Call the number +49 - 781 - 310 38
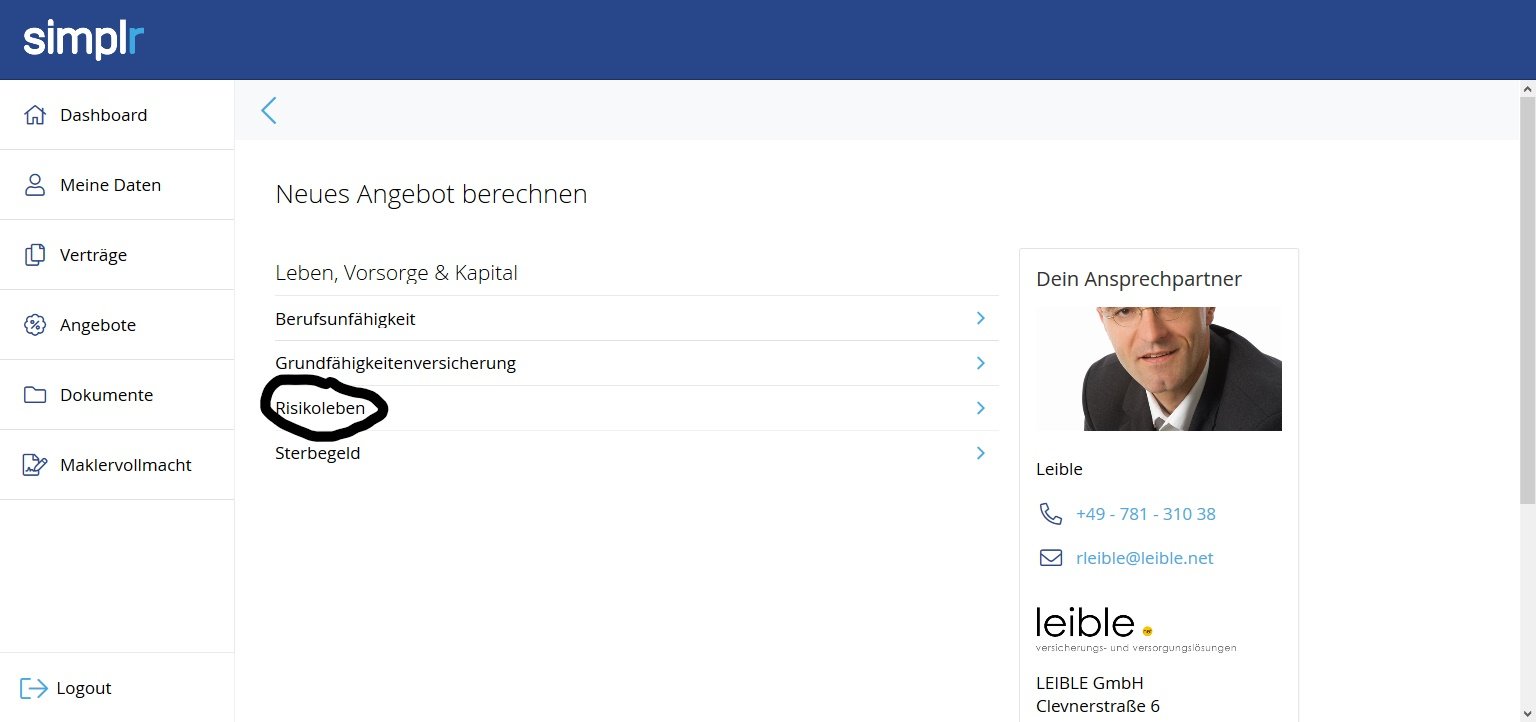The image size is (1536, 722). coord(1146,514)
